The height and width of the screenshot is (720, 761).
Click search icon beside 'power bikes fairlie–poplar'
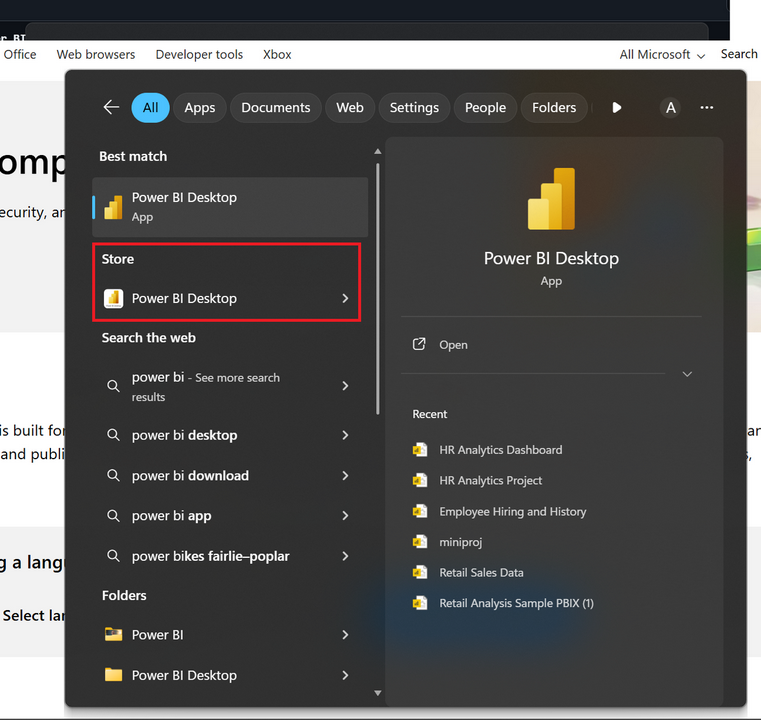point(113,556)
